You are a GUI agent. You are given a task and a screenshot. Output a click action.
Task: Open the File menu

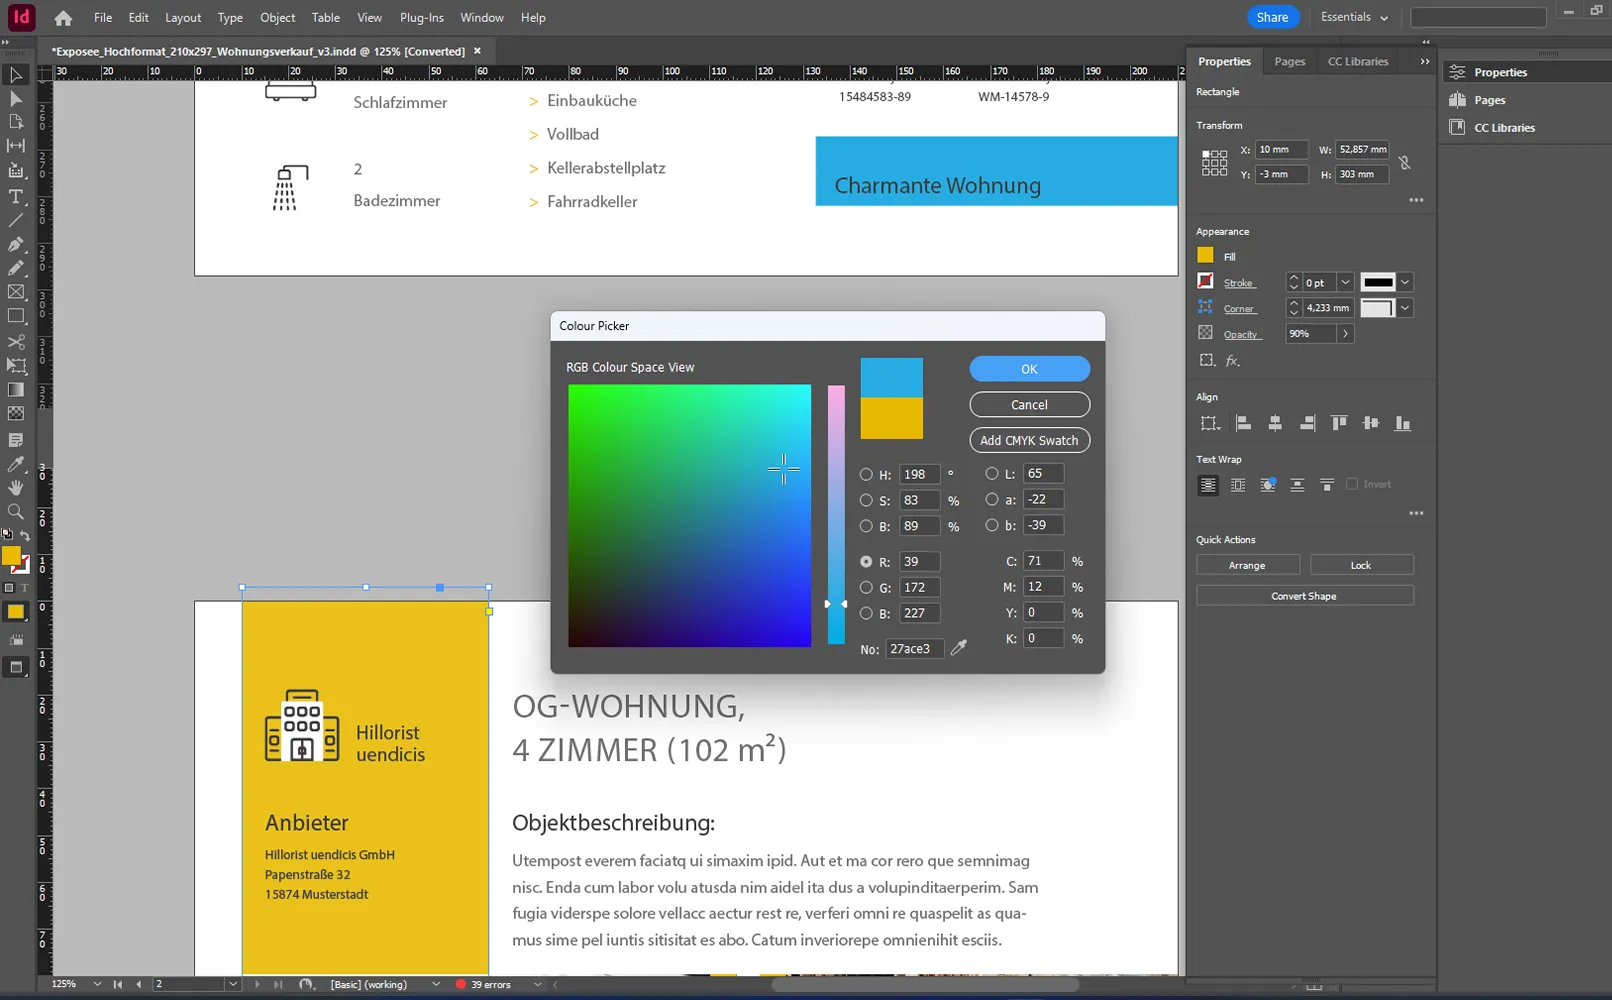[x=103, y=18]
